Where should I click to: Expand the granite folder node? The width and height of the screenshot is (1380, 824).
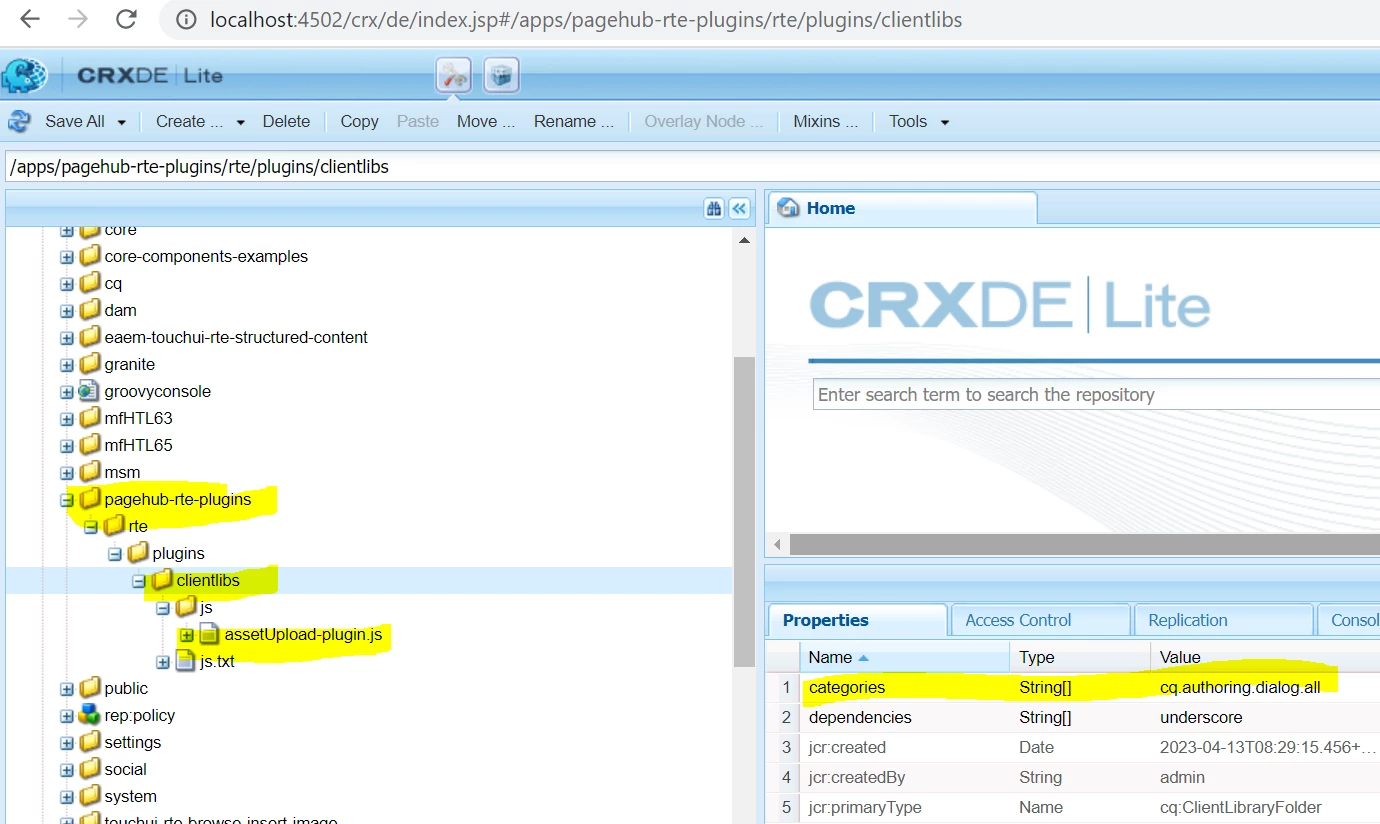(x=67, y=364)
